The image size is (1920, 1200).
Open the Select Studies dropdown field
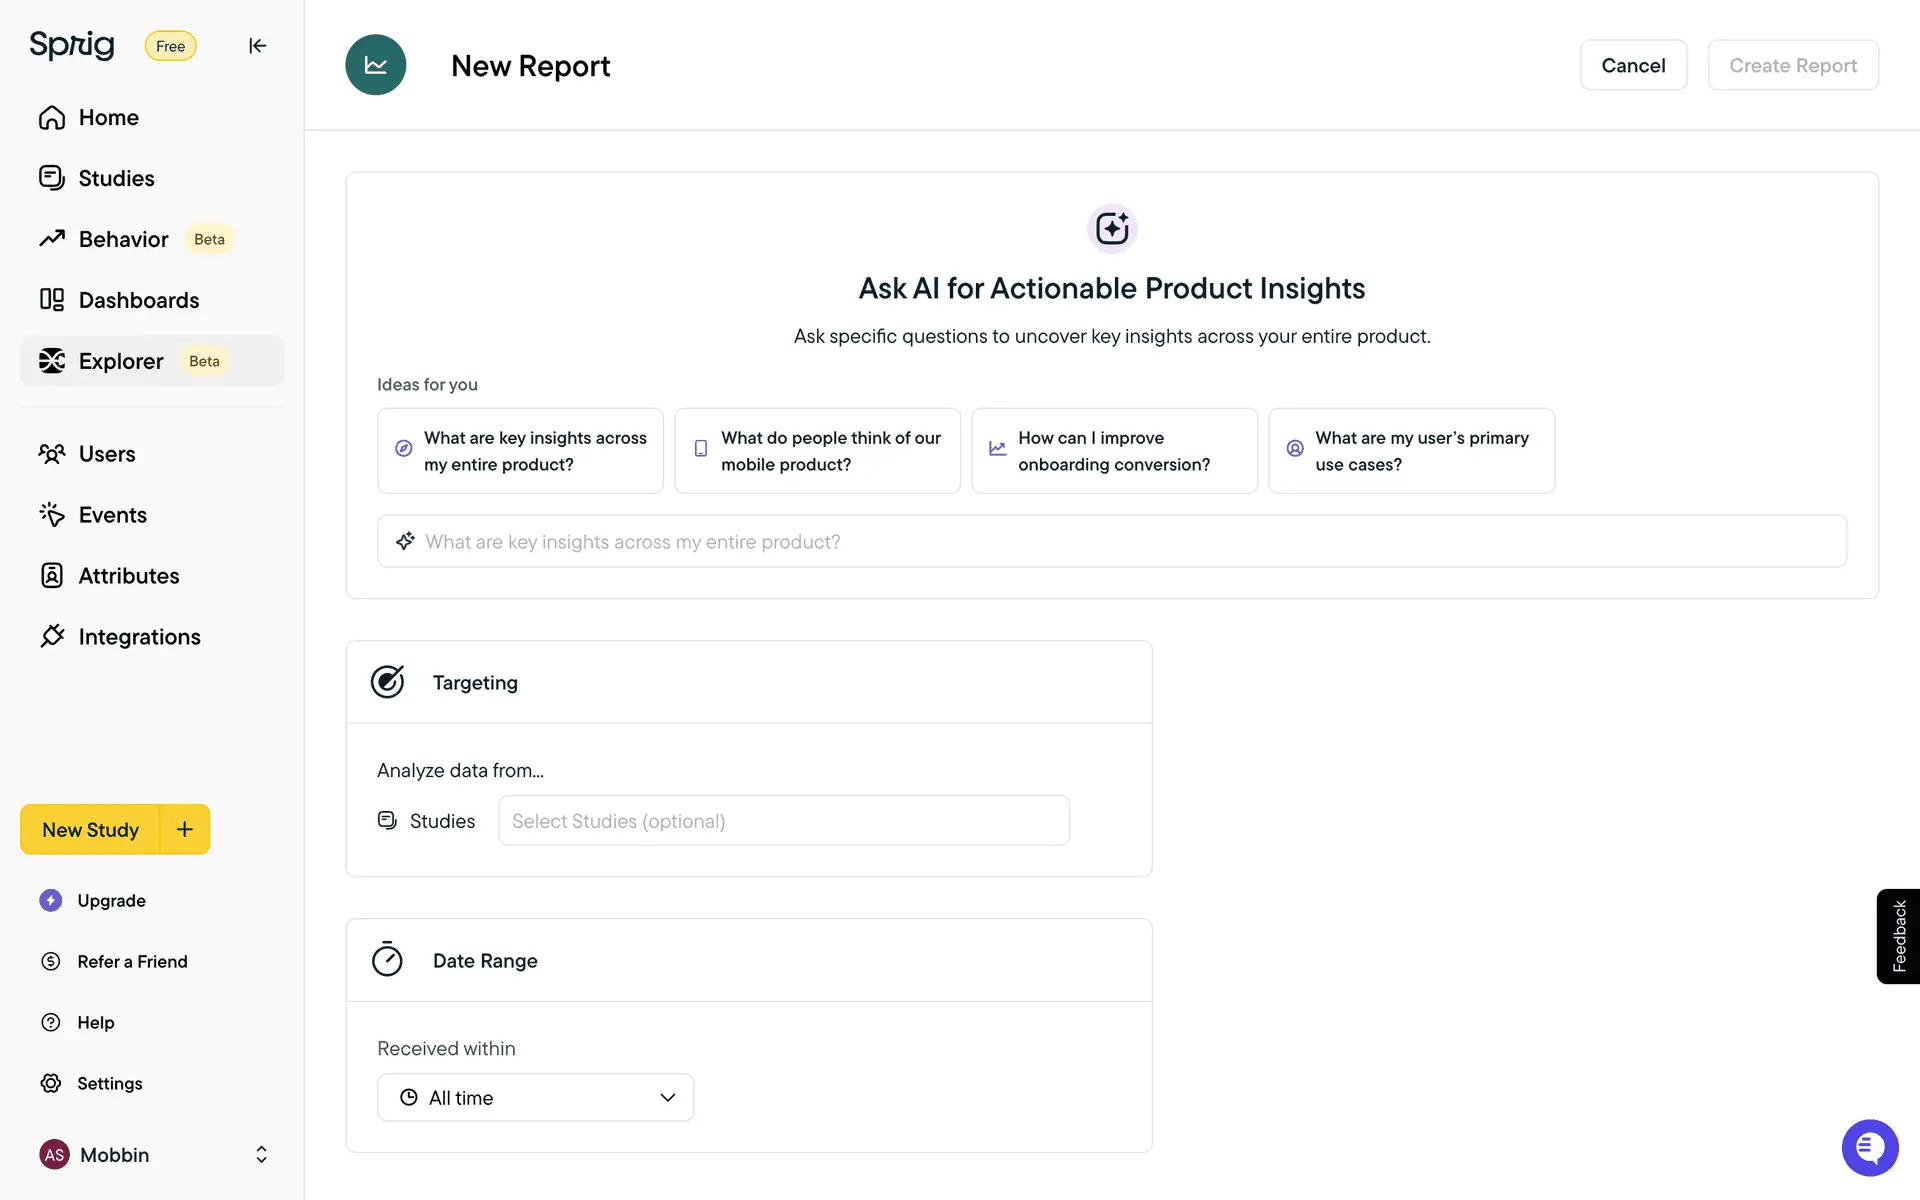pos(783,821)
